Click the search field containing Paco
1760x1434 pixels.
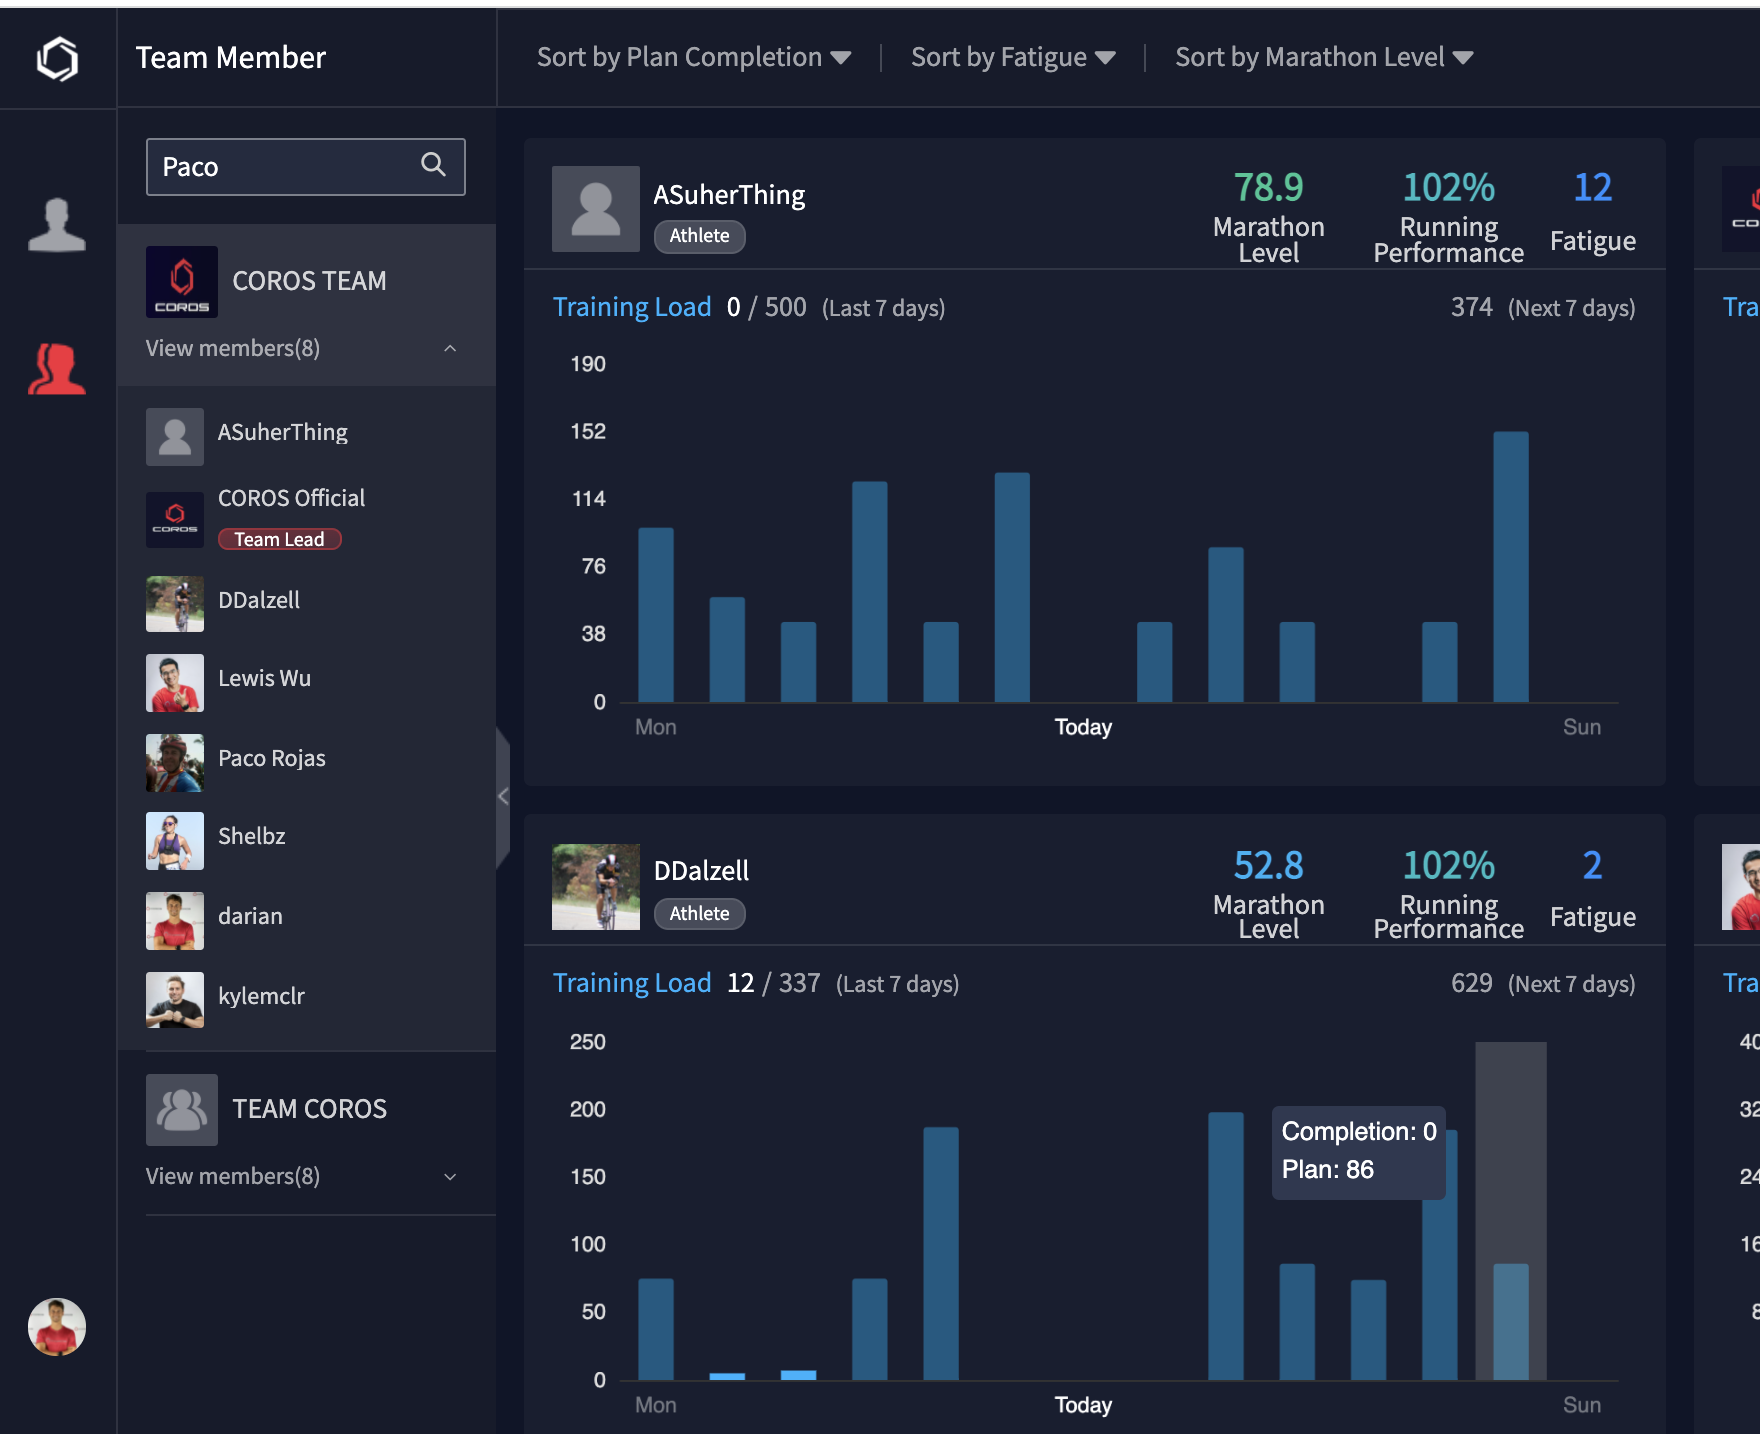(285, 167)
